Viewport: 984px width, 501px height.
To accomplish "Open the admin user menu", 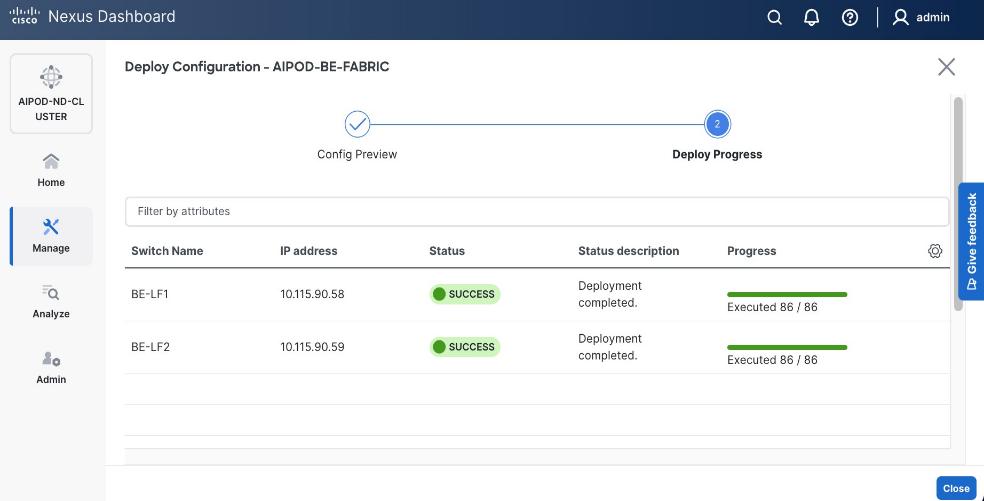I will click(920, 17).
